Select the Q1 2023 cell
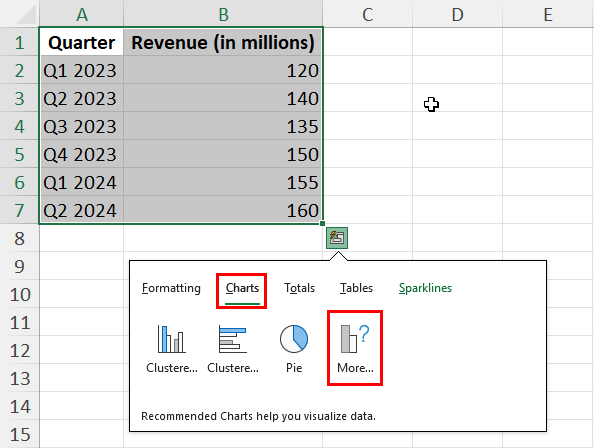This screenshot has width=594, height=448. click(81, 70)
